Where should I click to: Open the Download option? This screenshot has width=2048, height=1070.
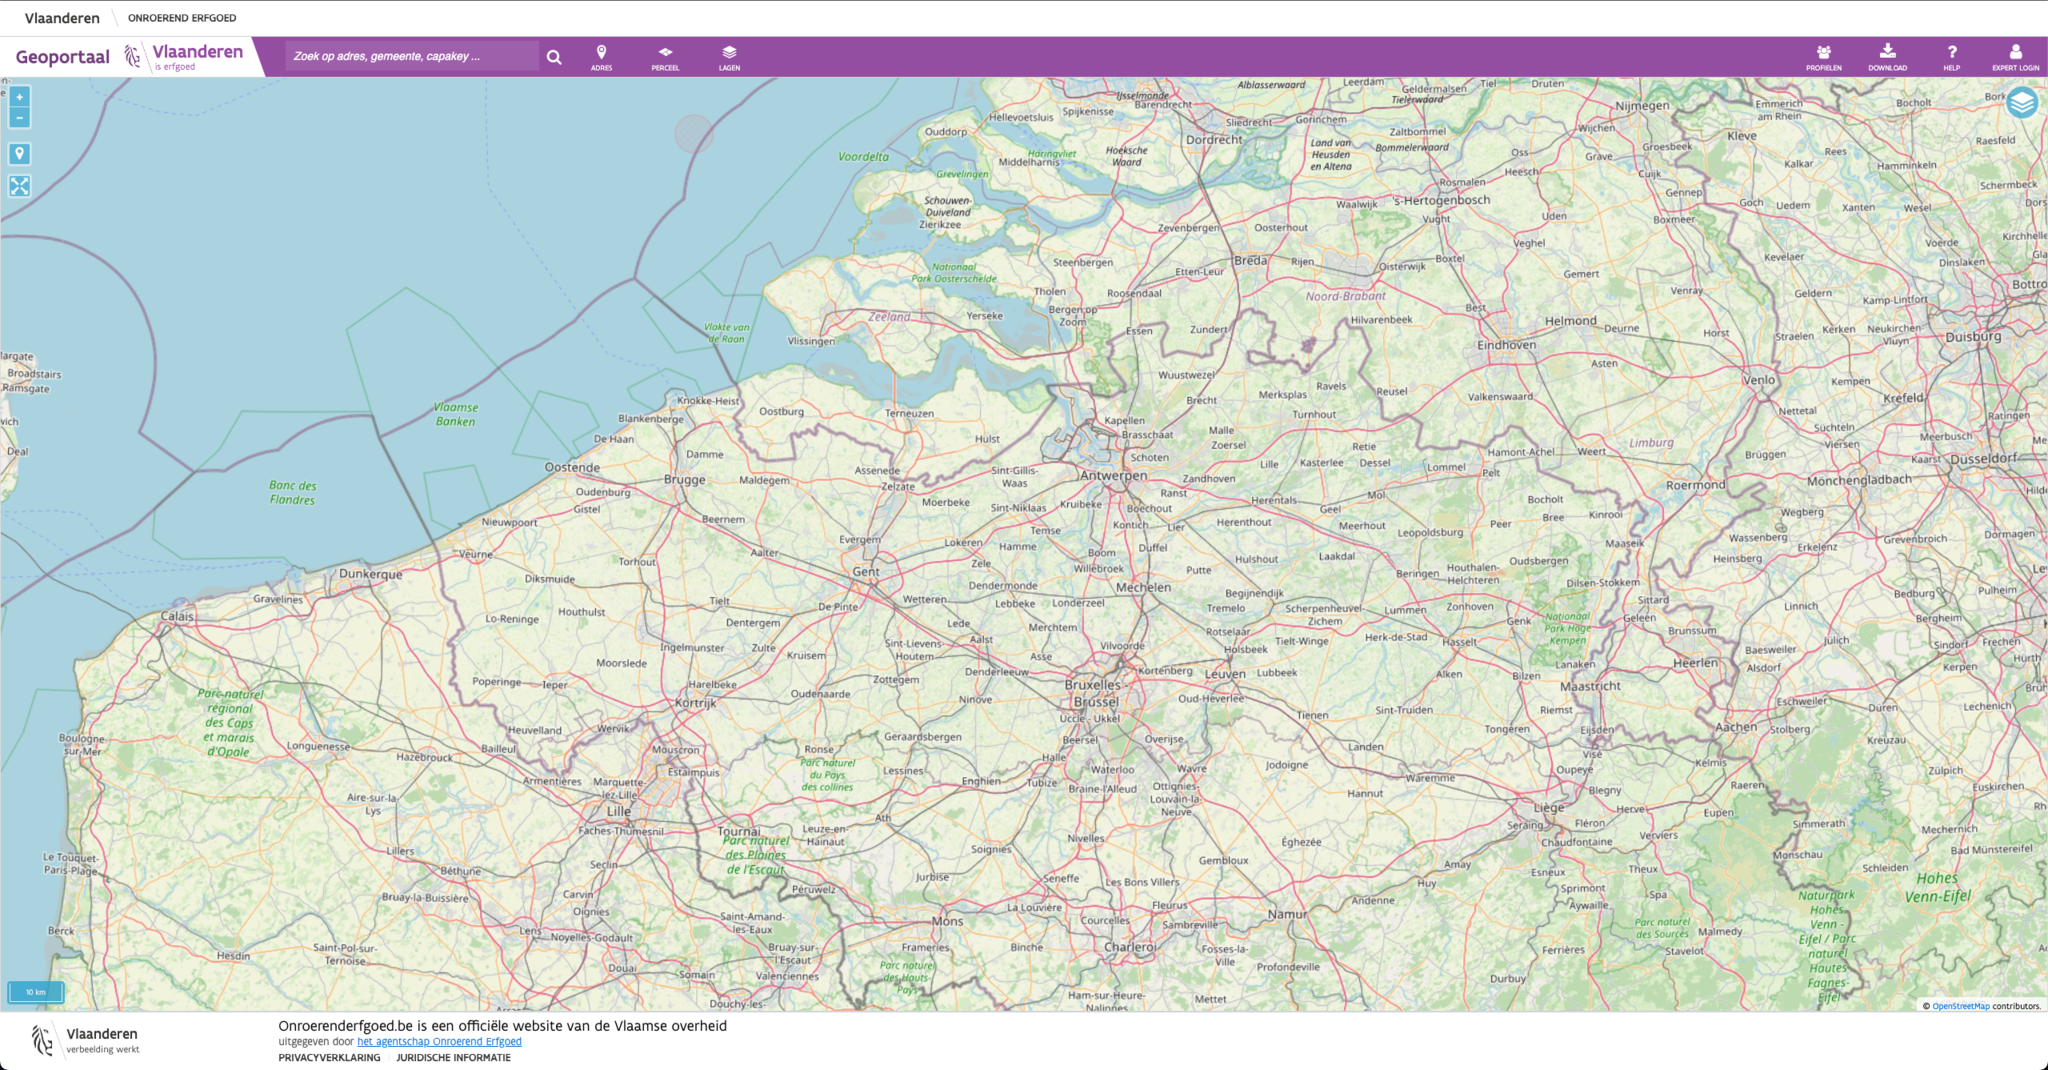(x=1887, y=57)
